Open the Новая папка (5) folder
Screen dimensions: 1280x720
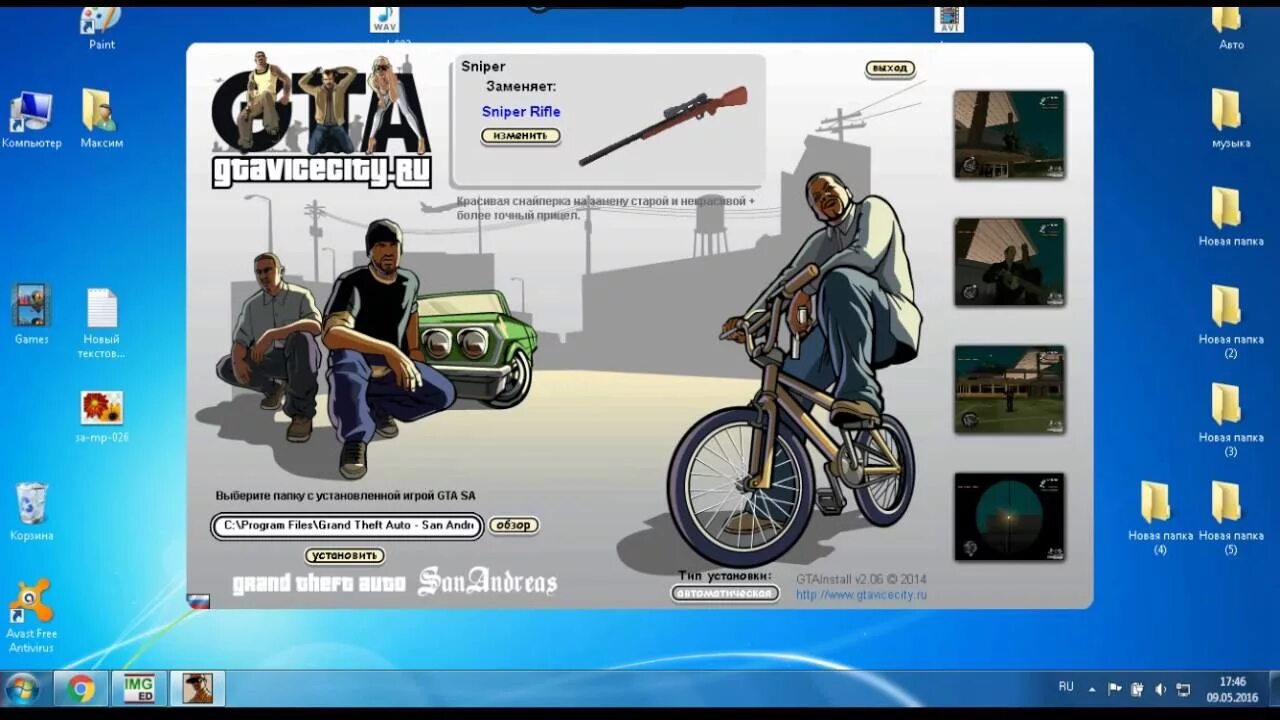[x=1231, y=518]
